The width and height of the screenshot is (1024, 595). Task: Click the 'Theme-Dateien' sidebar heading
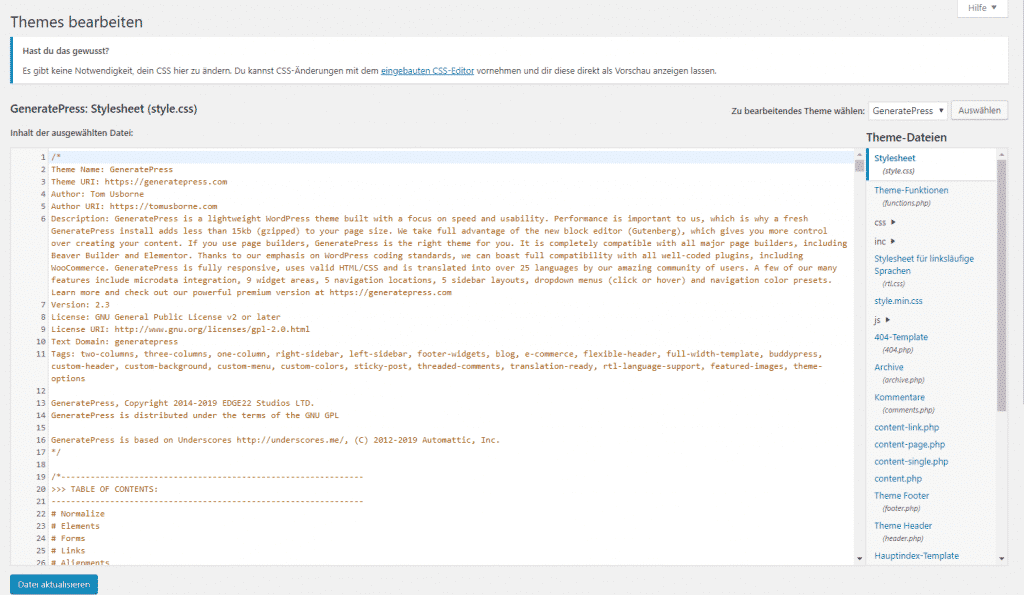(906, 137)
